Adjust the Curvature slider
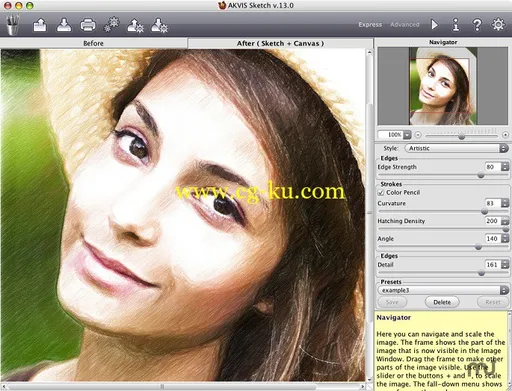This screenshot has width=512, height=391. coord(484,211)
